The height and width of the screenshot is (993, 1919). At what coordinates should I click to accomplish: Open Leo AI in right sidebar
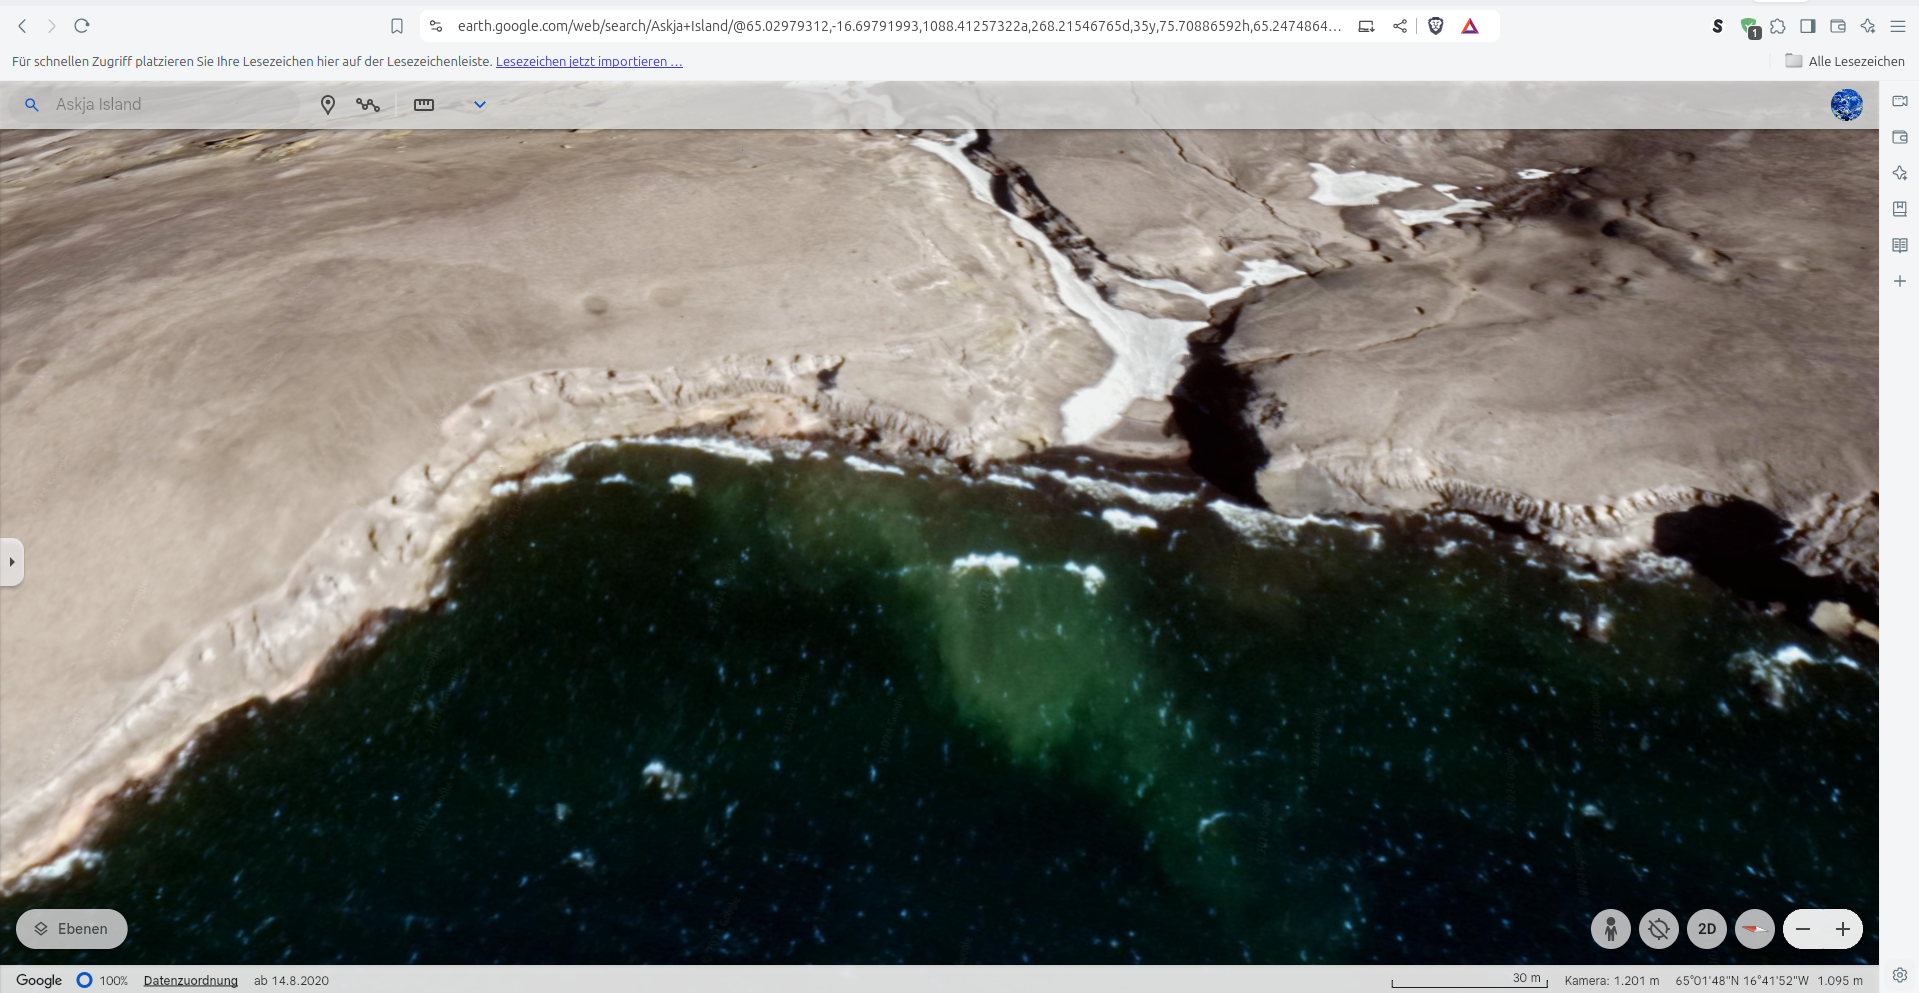point(1900,173)
